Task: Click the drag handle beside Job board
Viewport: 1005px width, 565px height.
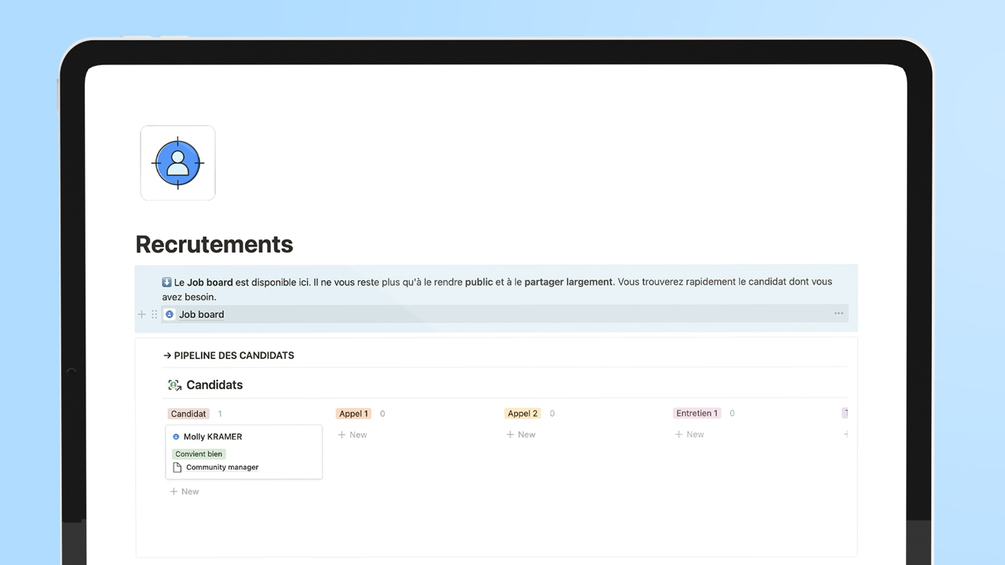Action: pyautogui.click(x=154, y=315)
